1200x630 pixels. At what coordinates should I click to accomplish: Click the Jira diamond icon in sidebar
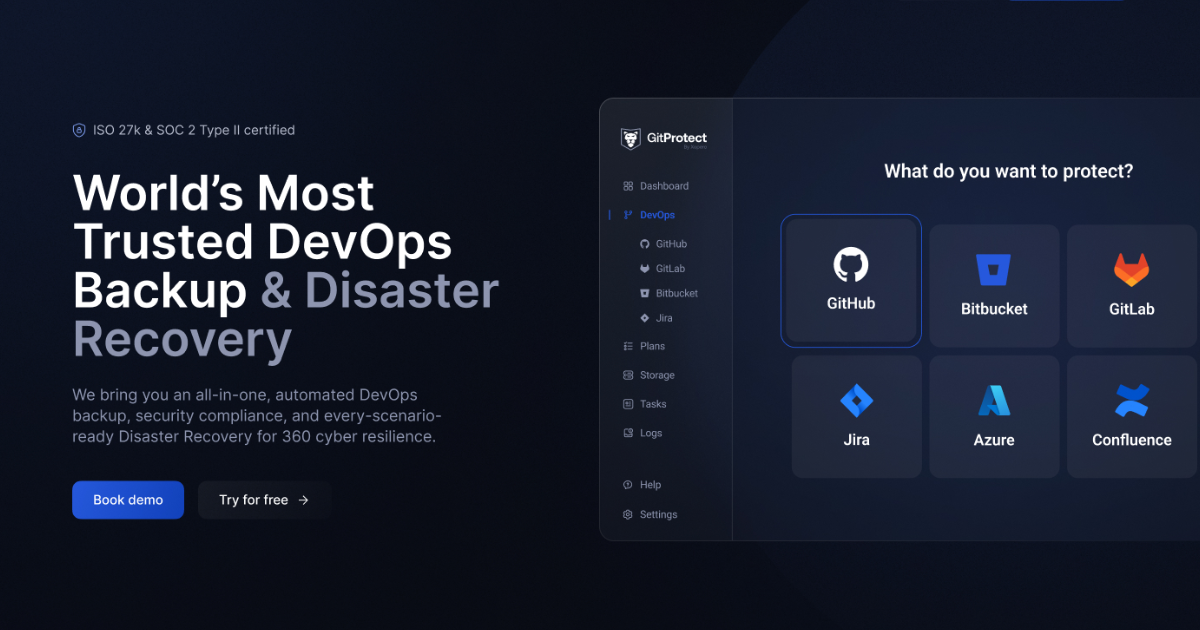point(645,318)
